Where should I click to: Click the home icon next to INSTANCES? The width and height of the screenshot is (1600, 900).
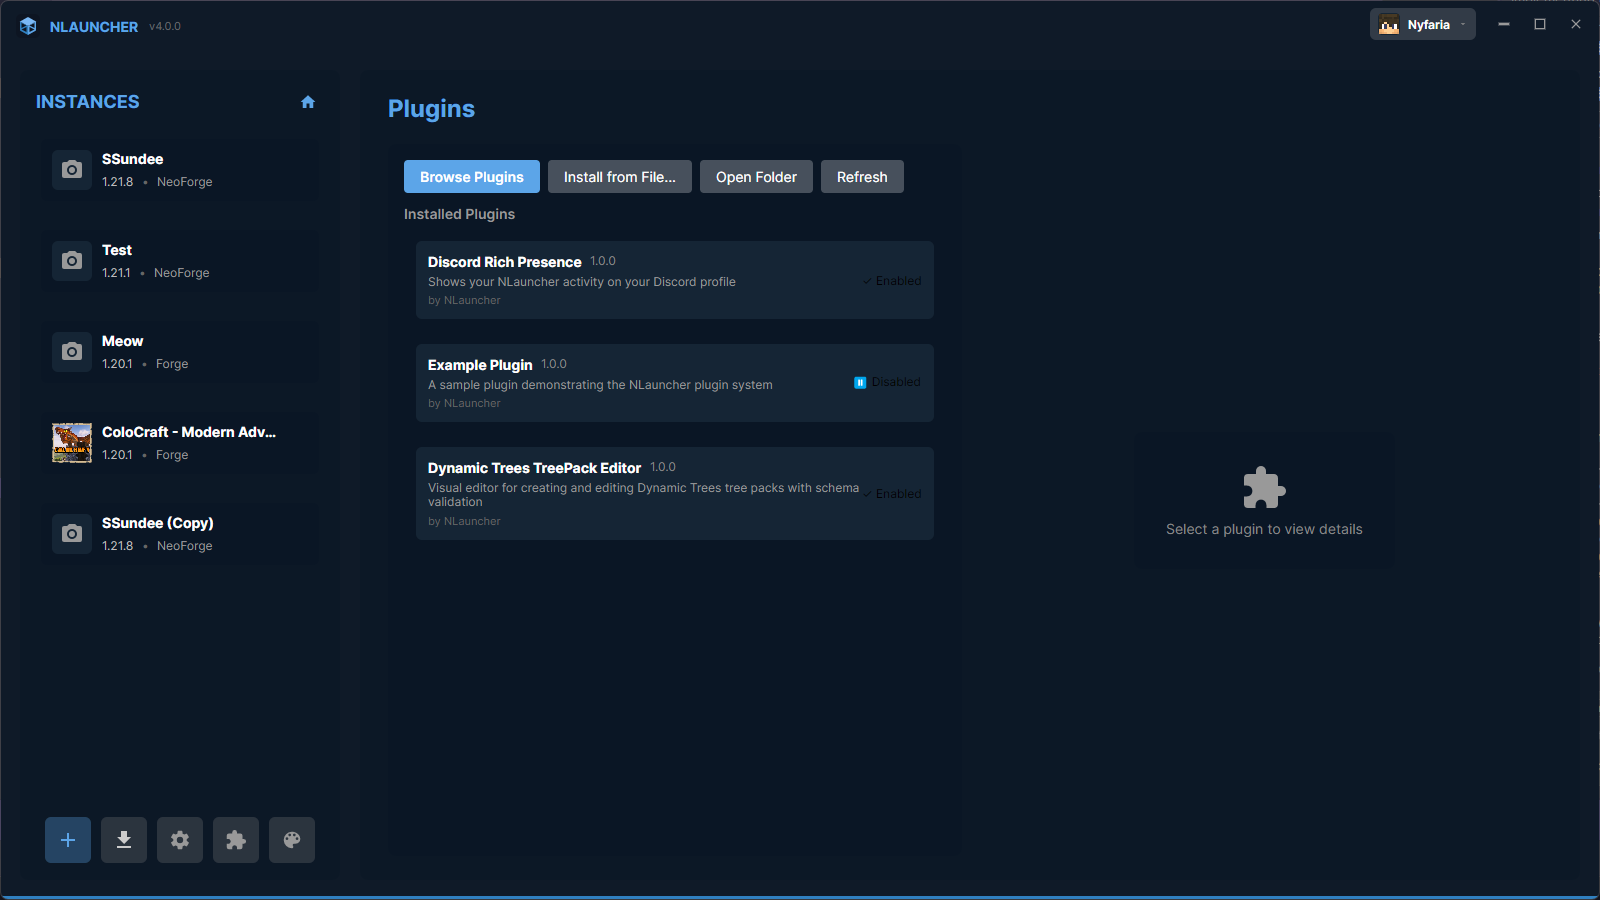pos(308,101)
